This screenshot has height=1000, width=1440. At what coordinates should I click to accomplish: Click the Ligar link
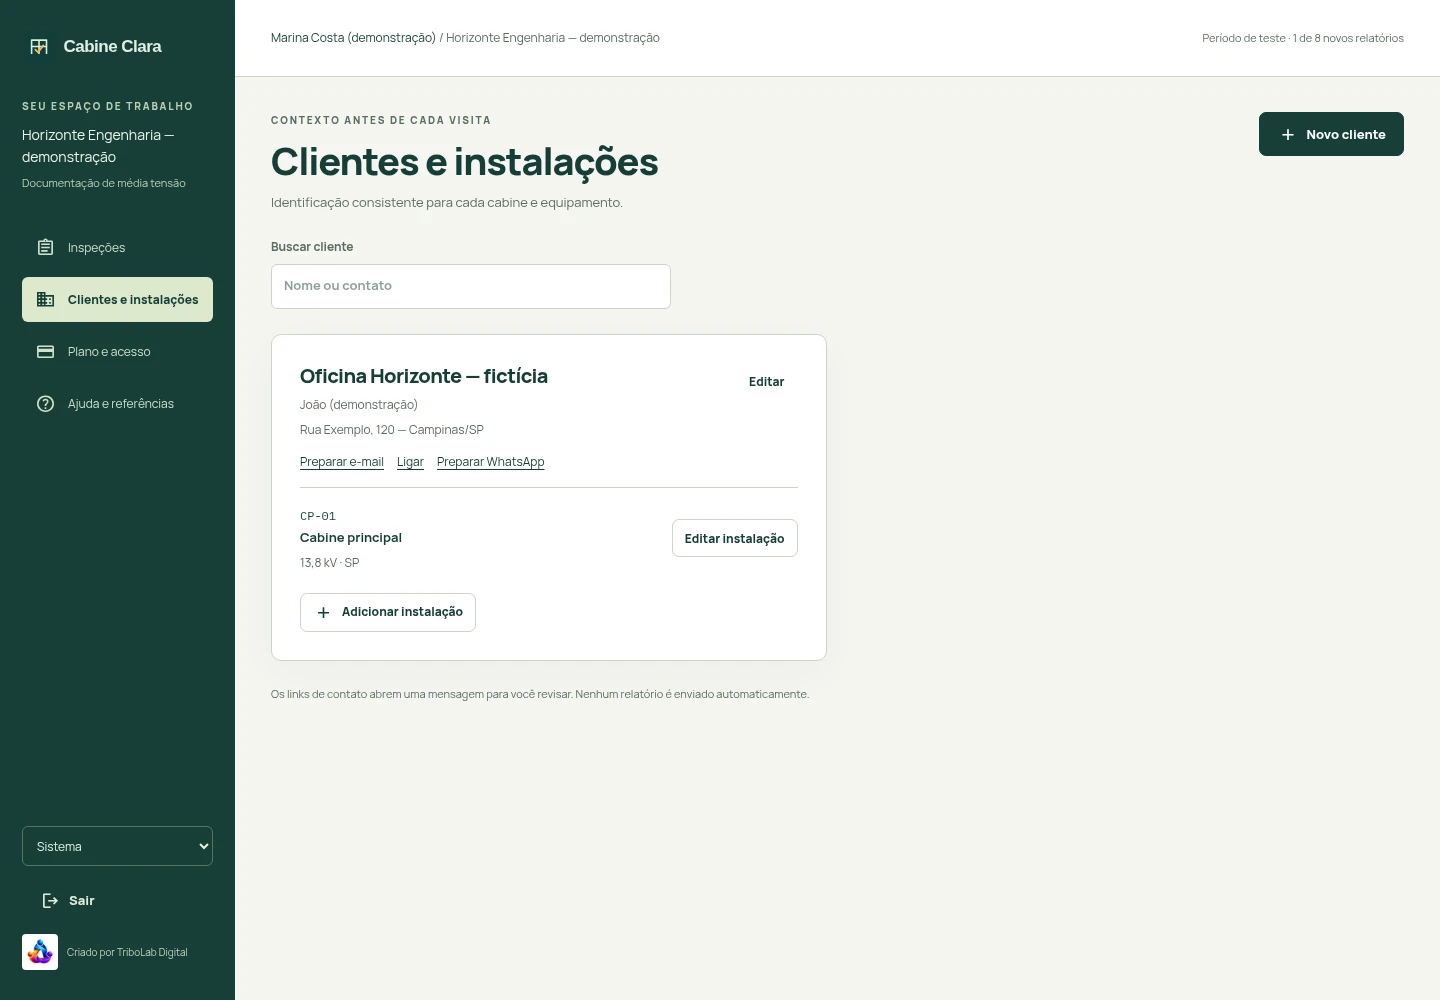[410, 462]
